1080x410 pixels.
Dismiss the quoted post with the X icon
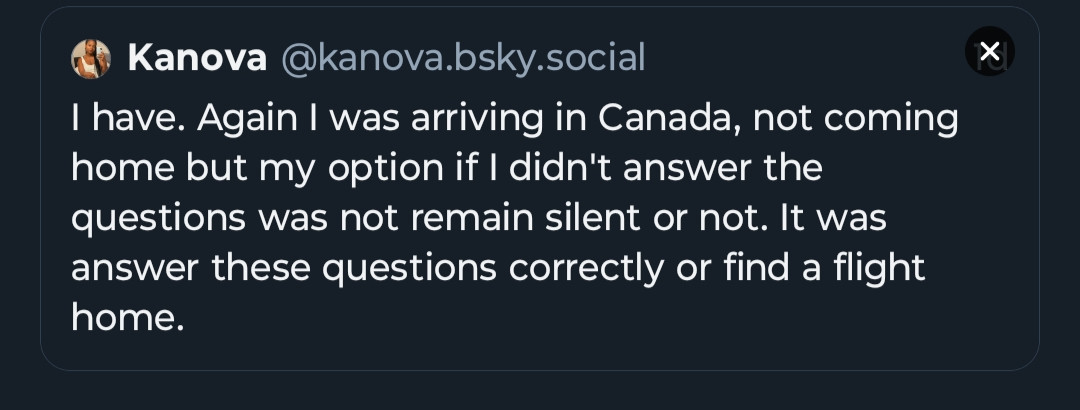989,51
